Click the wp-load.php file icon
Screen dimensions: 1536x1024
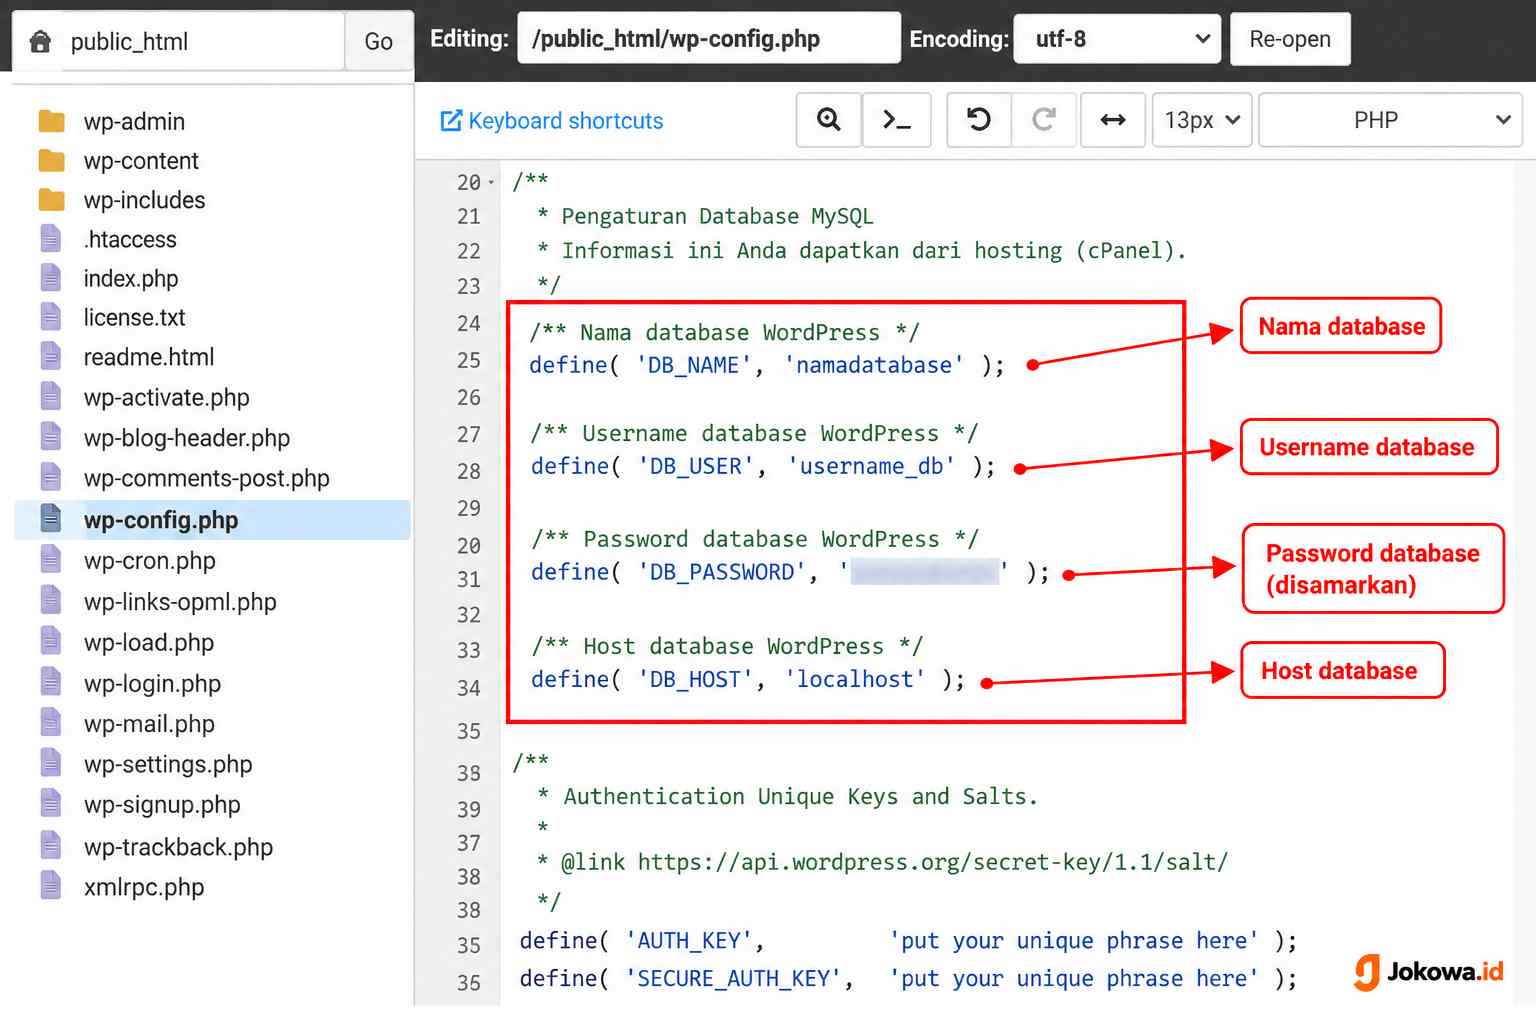point(51,642)
